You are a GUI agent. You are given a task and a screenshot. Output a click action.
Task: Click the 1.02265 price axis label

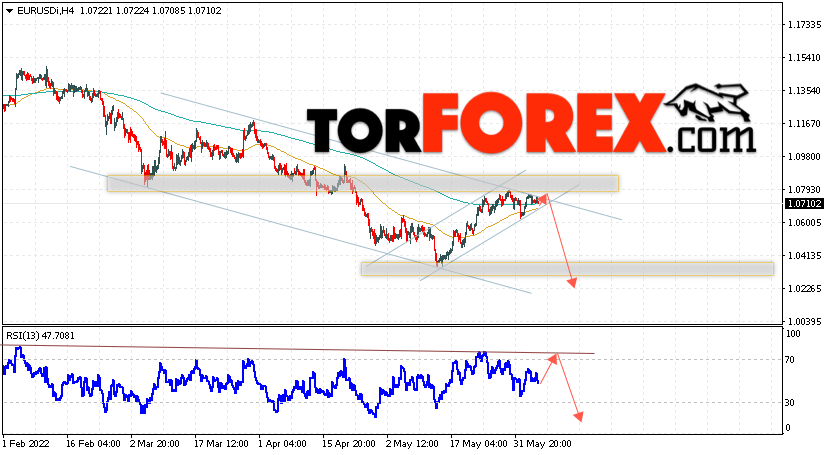click(x=804, y=289)
